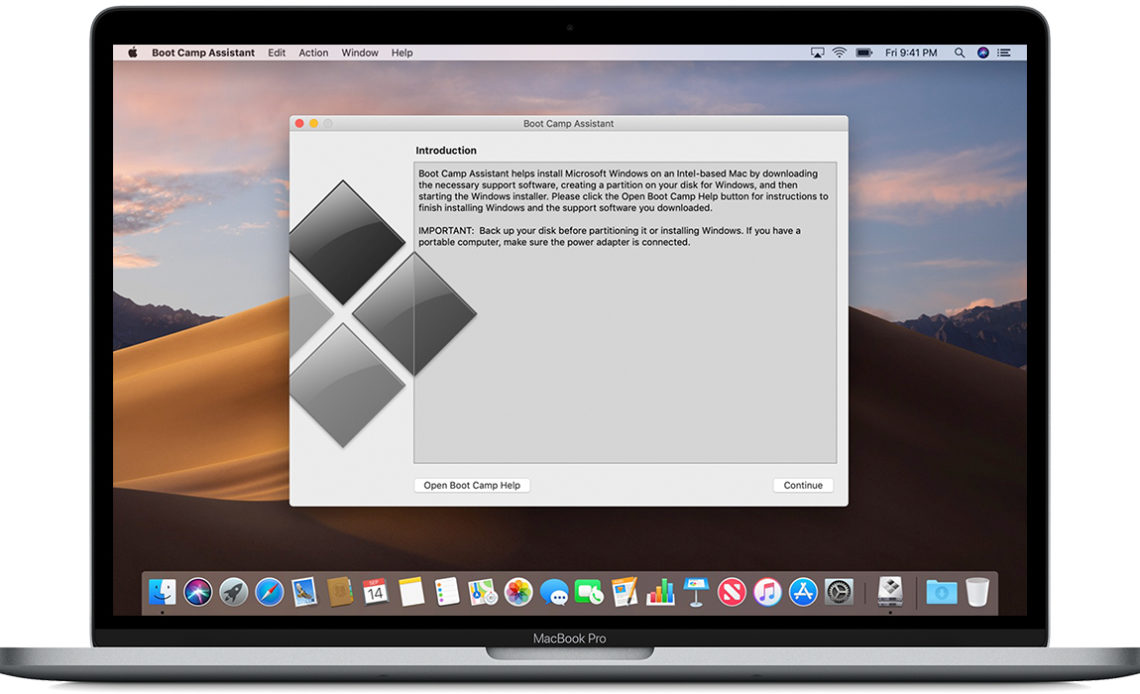Viewport: 1140px width, 694px height.
Task: Open Photos flower icon in Dock
Action: (x=518, y=592)
